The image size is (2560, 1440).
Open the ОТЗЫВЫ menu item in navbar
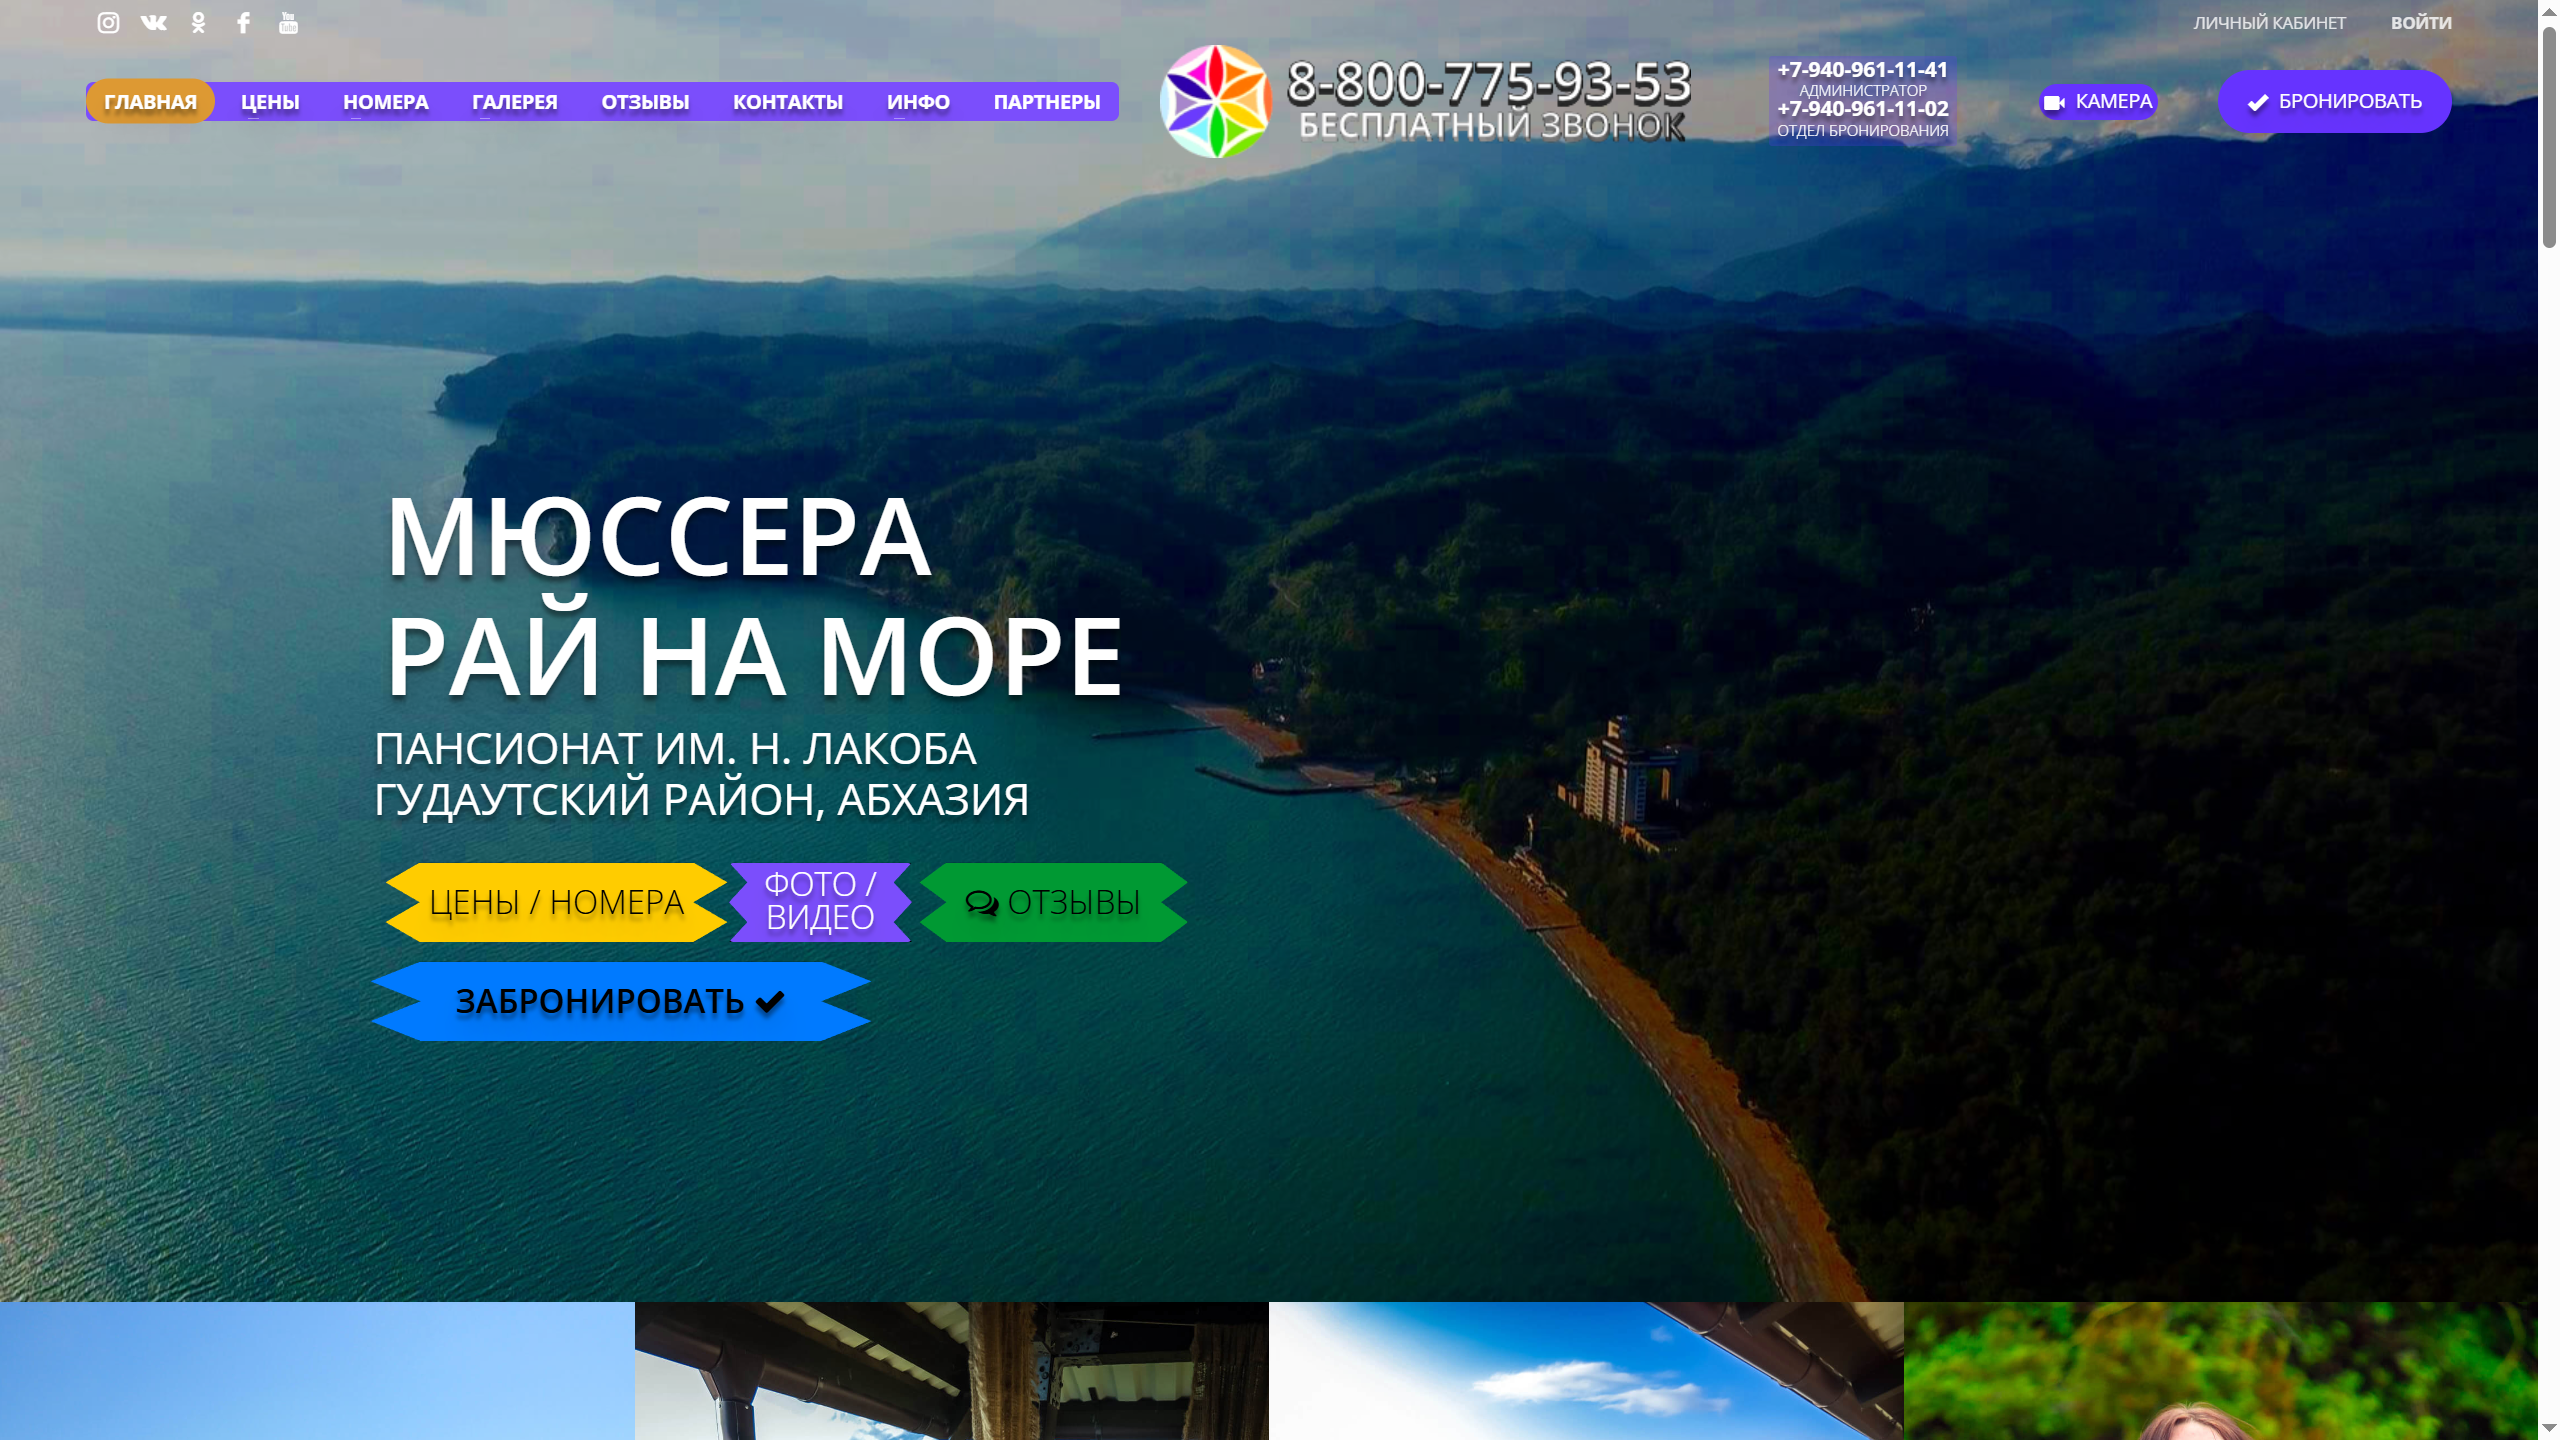coord(645,101)
